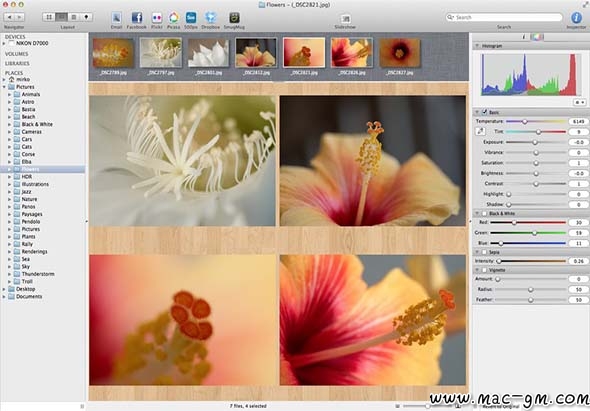The height and width of the screenshot is (411, 590).
Task: Open the Thunderstorm folder
Action: pos(38,274)
